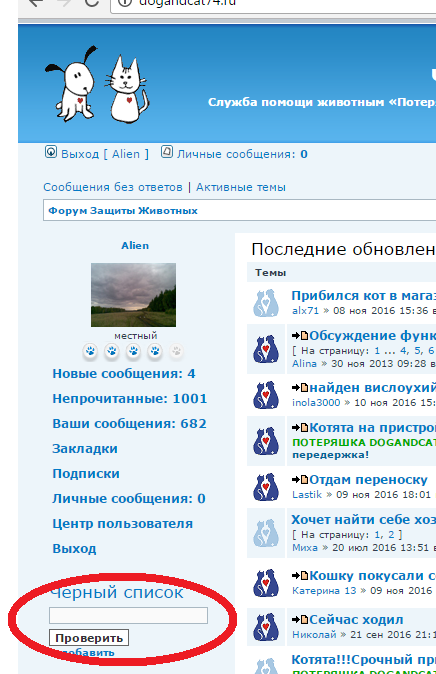Open topic найден вислоухий
Viewport: 436px width, 674px height.
[373, 388]
